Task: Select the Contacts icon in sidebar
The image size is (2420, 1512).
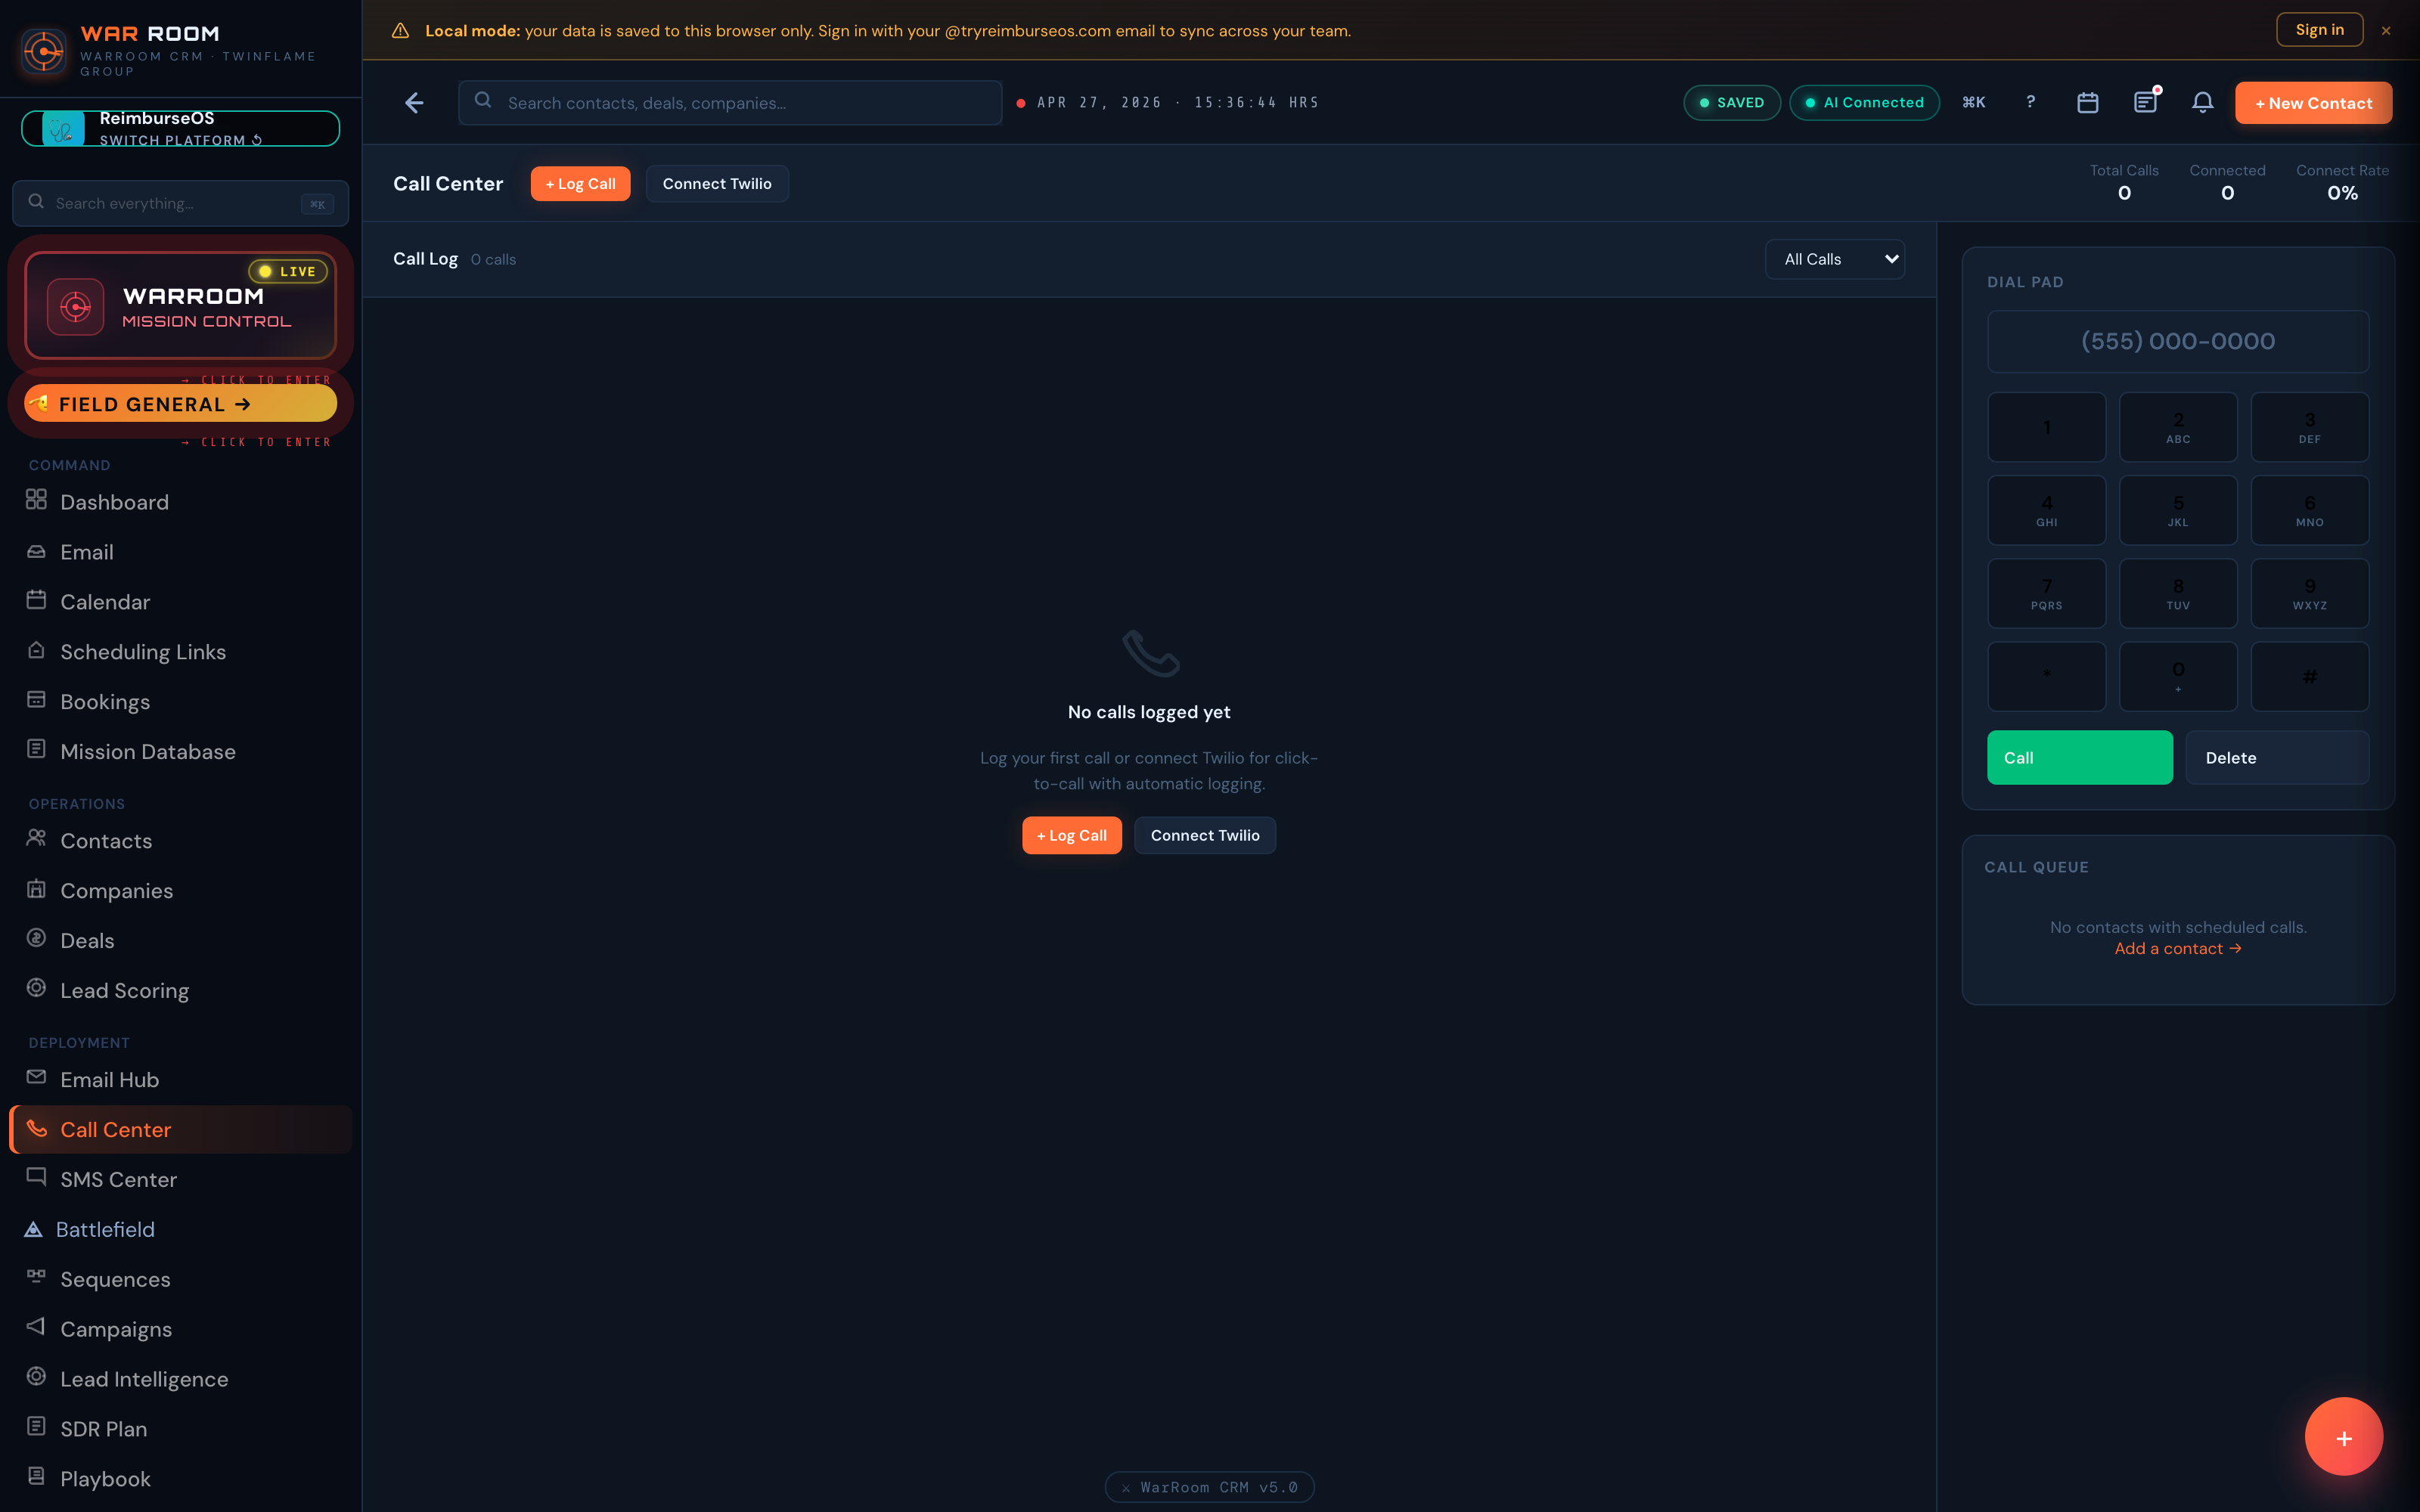Action: (36, 840)
